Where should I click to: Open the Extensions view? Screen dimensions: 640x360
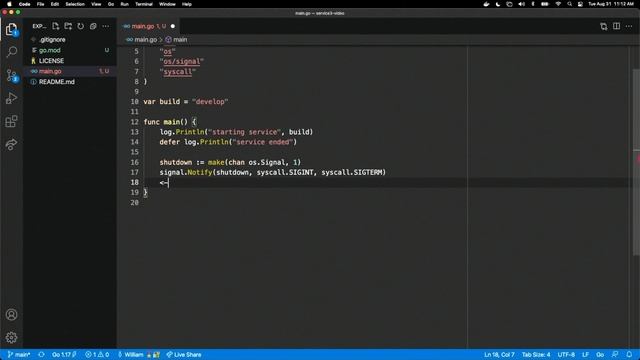pyautogui.click(x=11, y=121)
